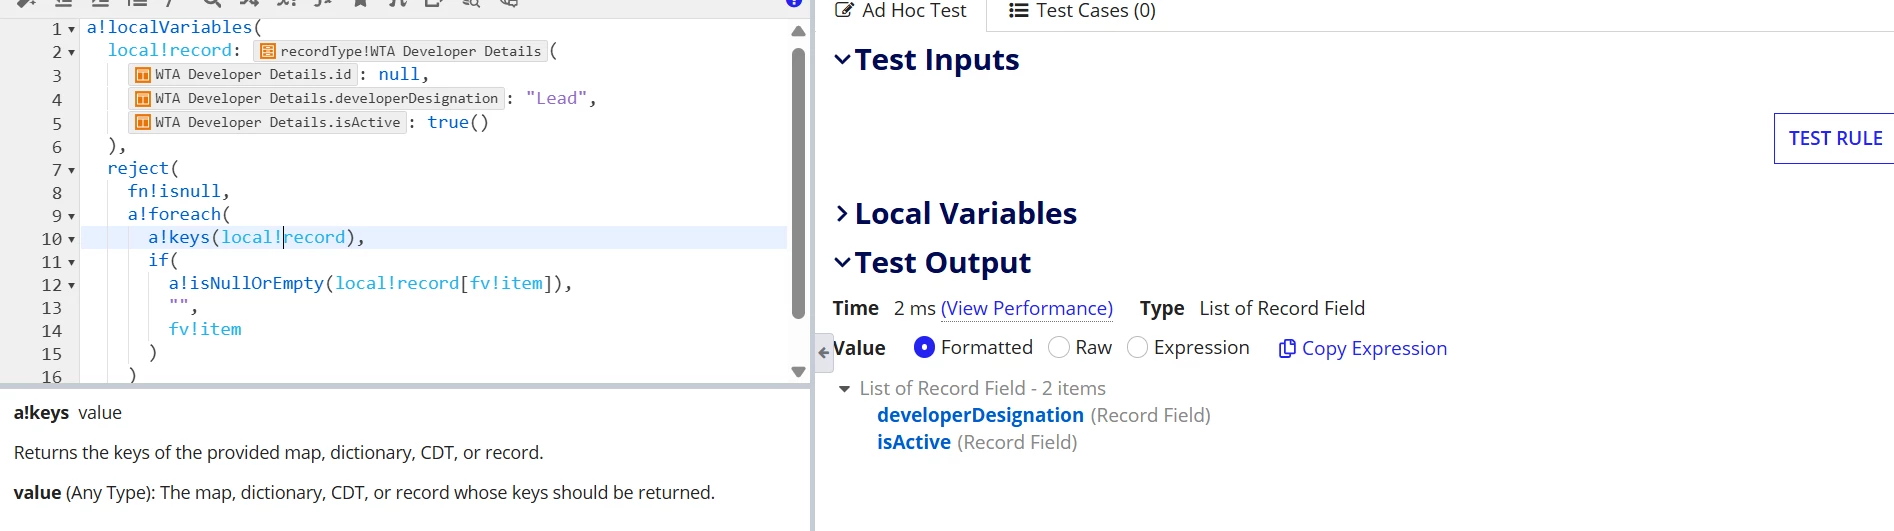Click the editor scrollbar up arrow
1894x531 pixels.
(x=798, y=31)
